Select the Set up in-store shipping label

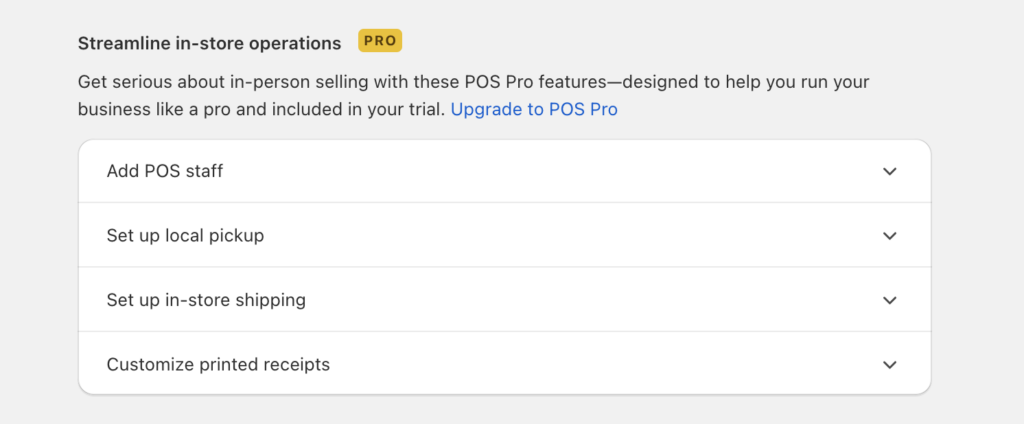(206, 300)
